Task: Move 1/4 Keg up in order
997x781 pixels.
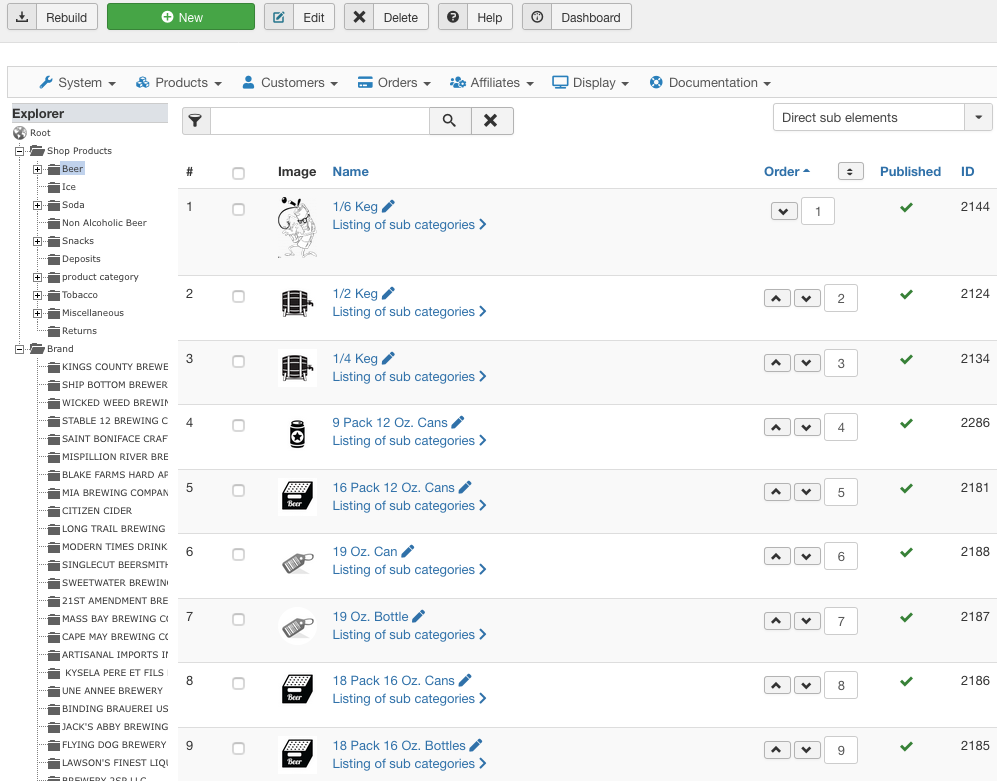Action: pyautogui.click(x=777, y=363)
